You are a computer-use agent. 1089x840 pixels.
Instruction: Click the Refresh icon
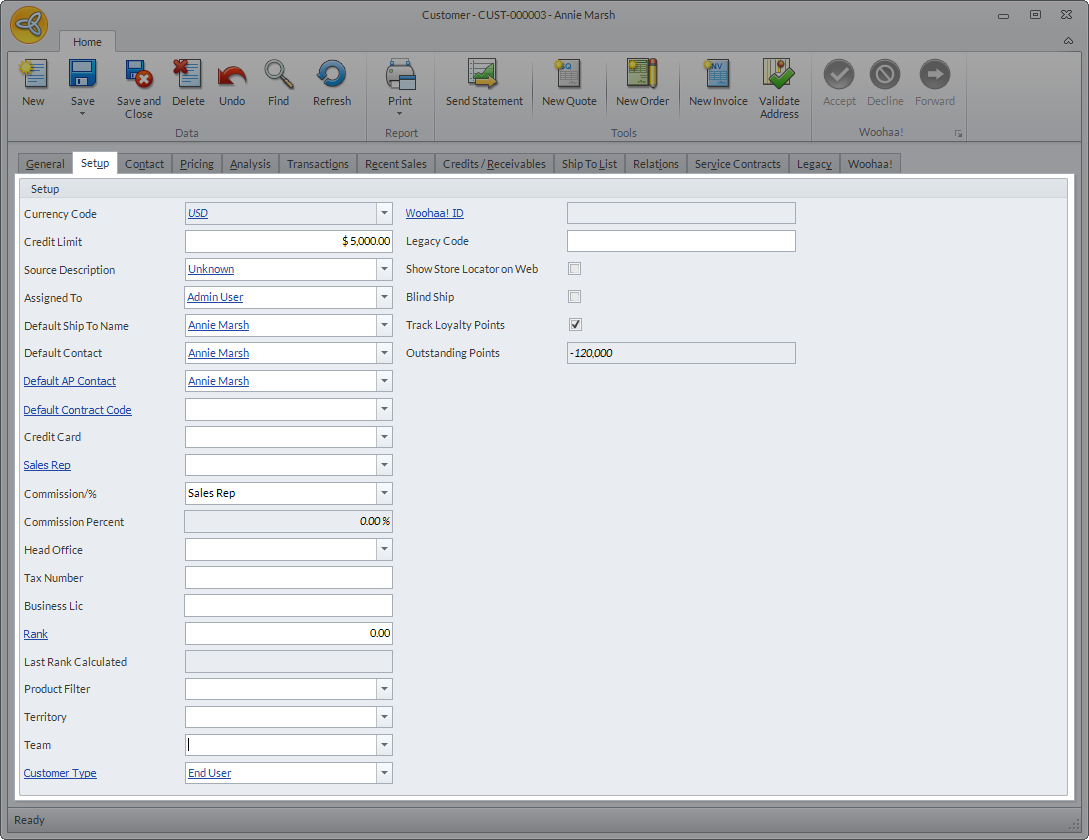331,75
